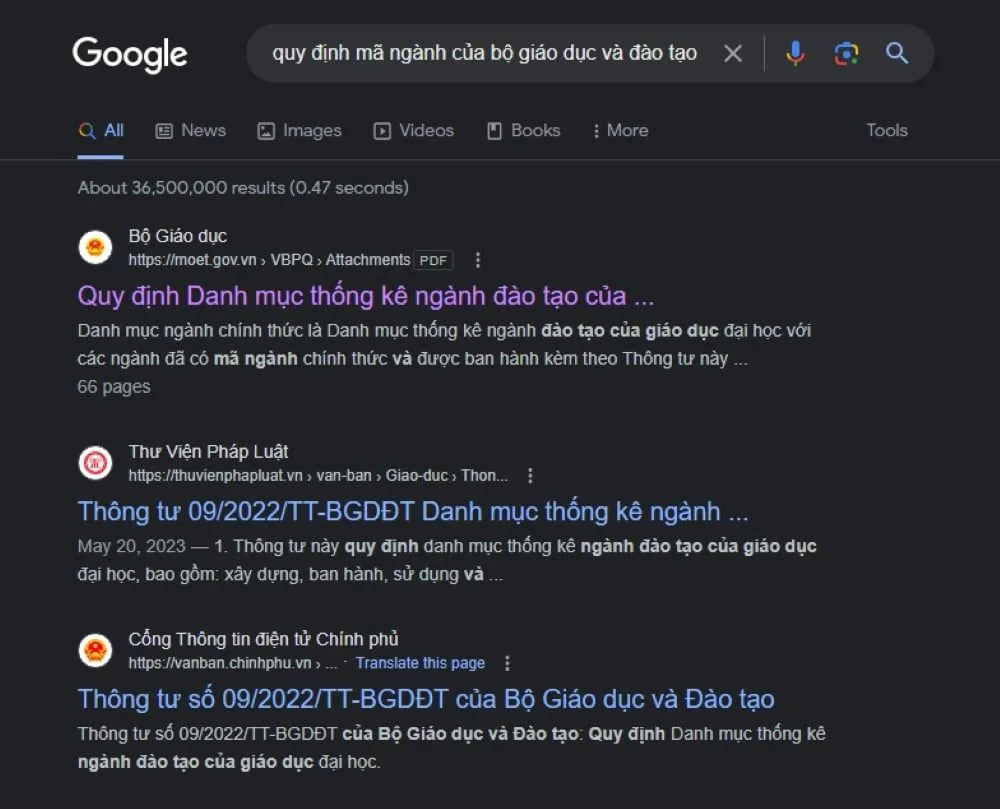The width and height of the screenshot is (1000, 809).
Task: Expand the More search filters menu
Action: [620, 131]
